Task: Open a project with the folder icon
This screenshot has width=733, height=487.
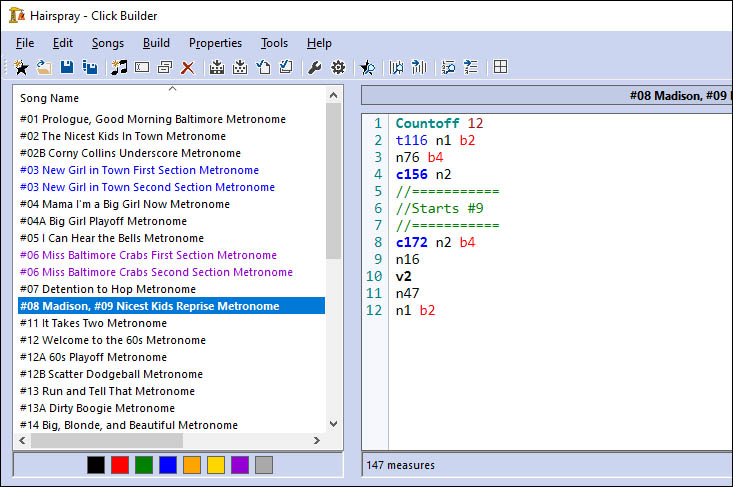Action: (x=44, y=67)
